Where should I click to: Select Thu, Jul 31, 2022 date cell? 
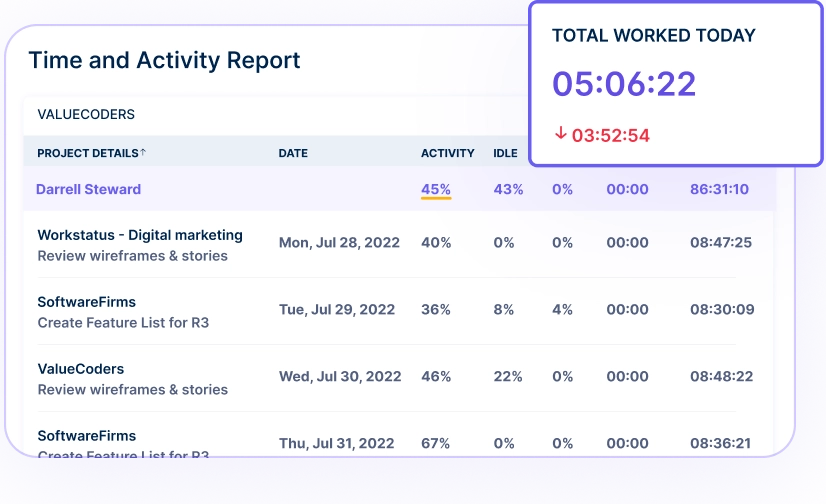337,443
